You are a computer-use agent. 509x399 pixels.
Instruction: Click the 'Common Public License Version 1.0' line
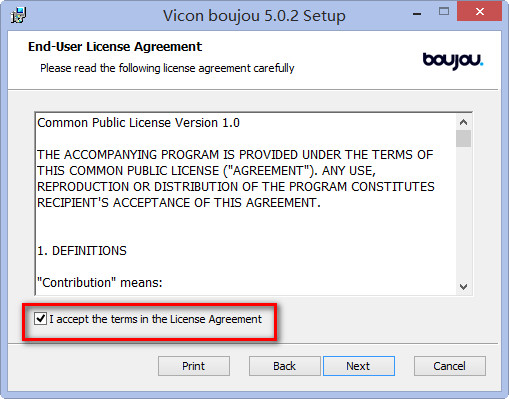pos(138,123)
